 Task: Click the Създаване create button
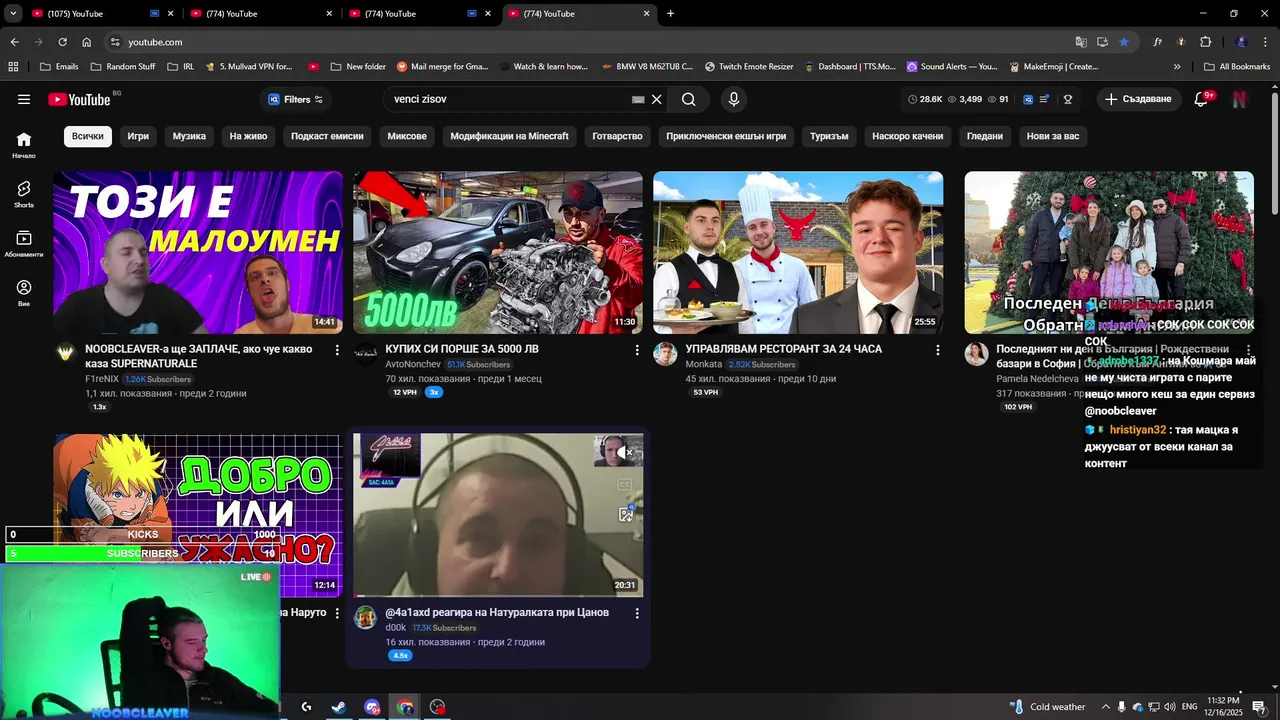point(1137,99)
